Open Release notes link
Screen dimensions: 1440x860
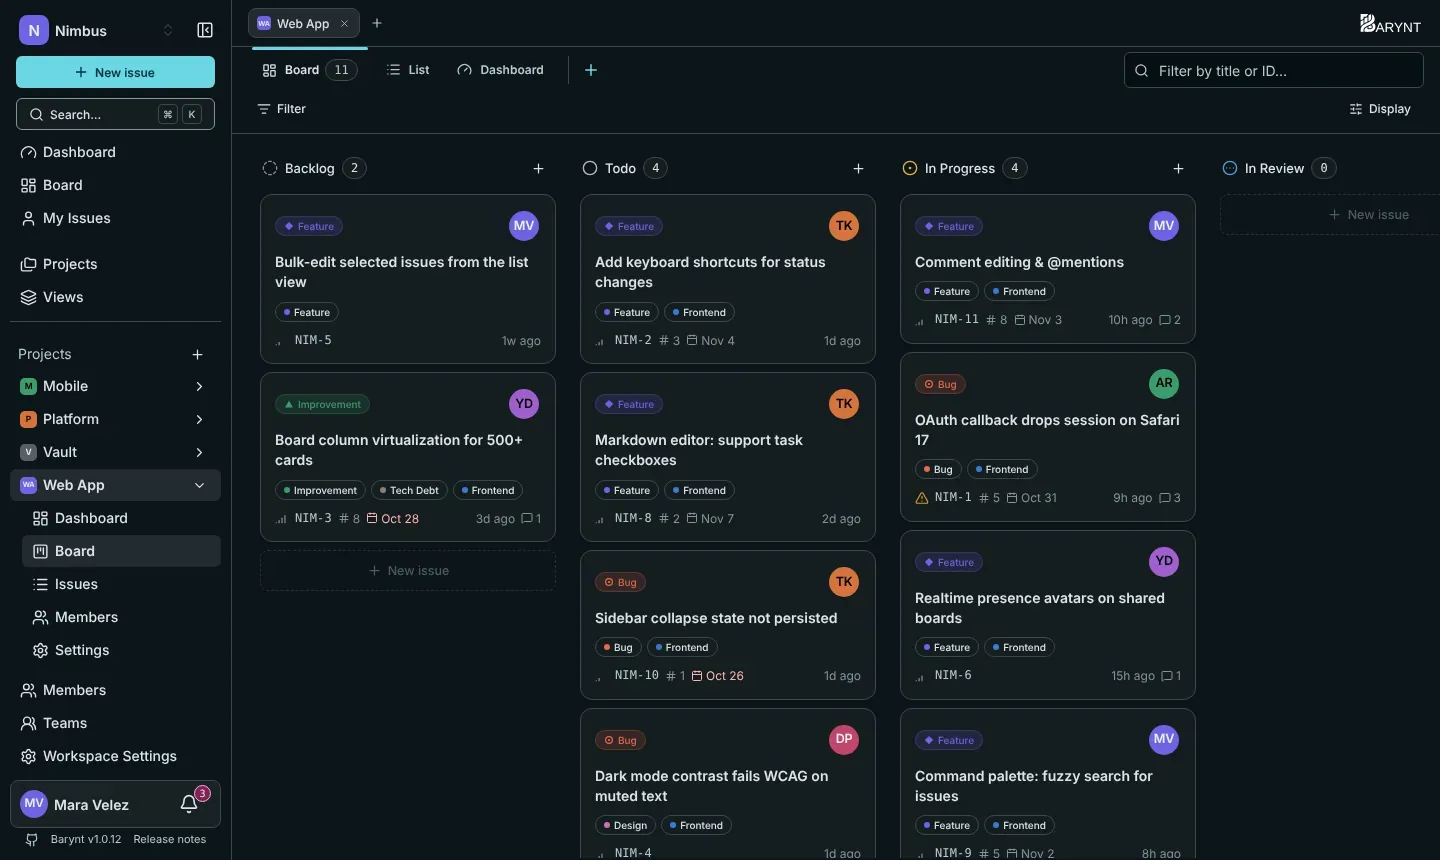[x=170, y=840]
